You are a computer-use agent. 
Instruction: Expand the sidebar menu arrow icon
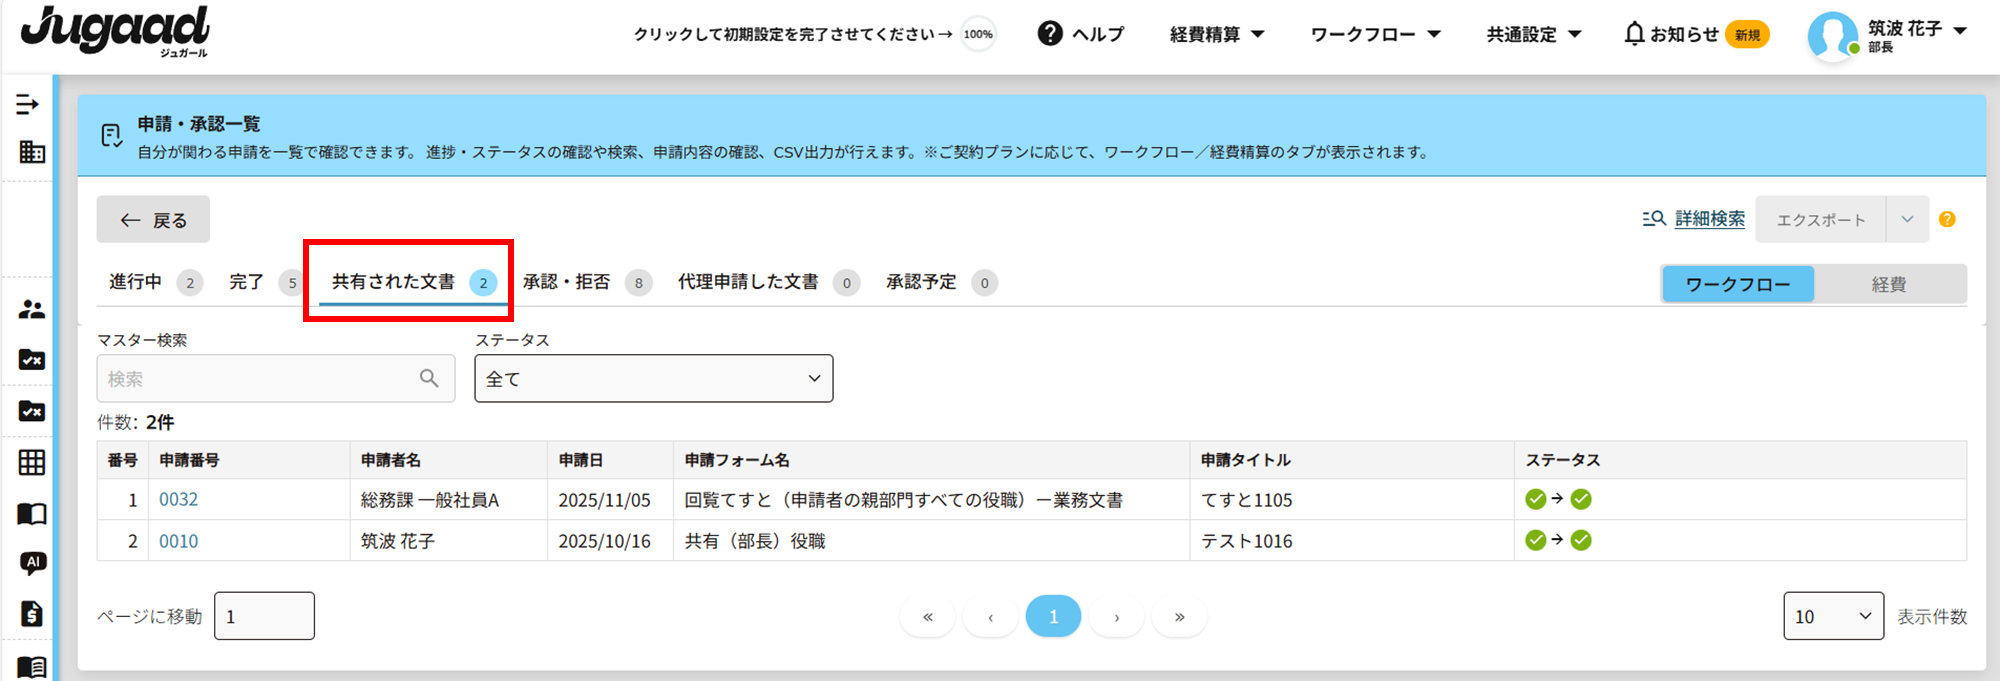(x=28, y=104)
